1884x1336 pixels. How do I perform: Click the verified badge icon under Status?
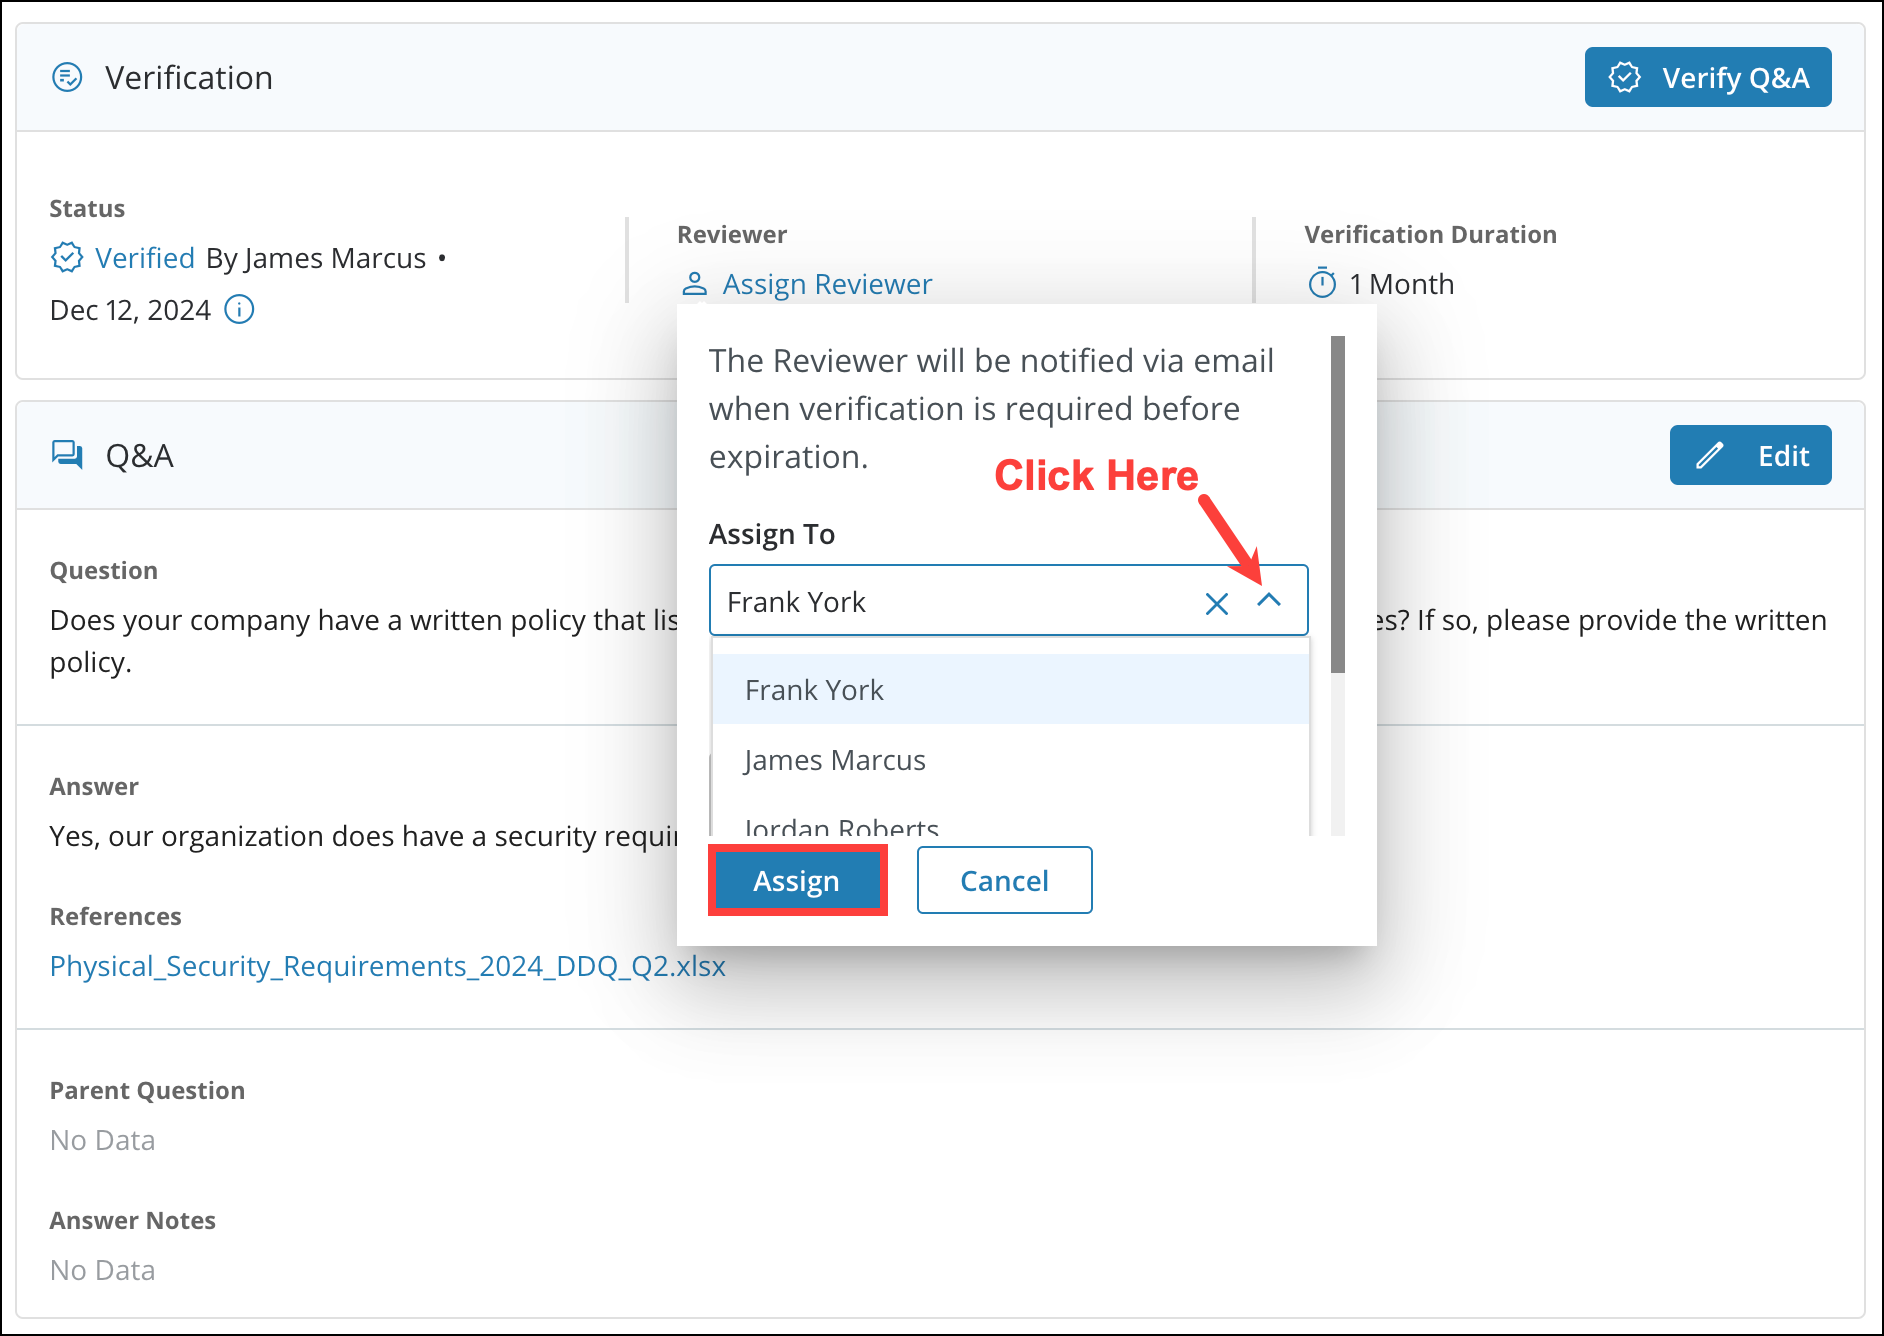[67, 257]
